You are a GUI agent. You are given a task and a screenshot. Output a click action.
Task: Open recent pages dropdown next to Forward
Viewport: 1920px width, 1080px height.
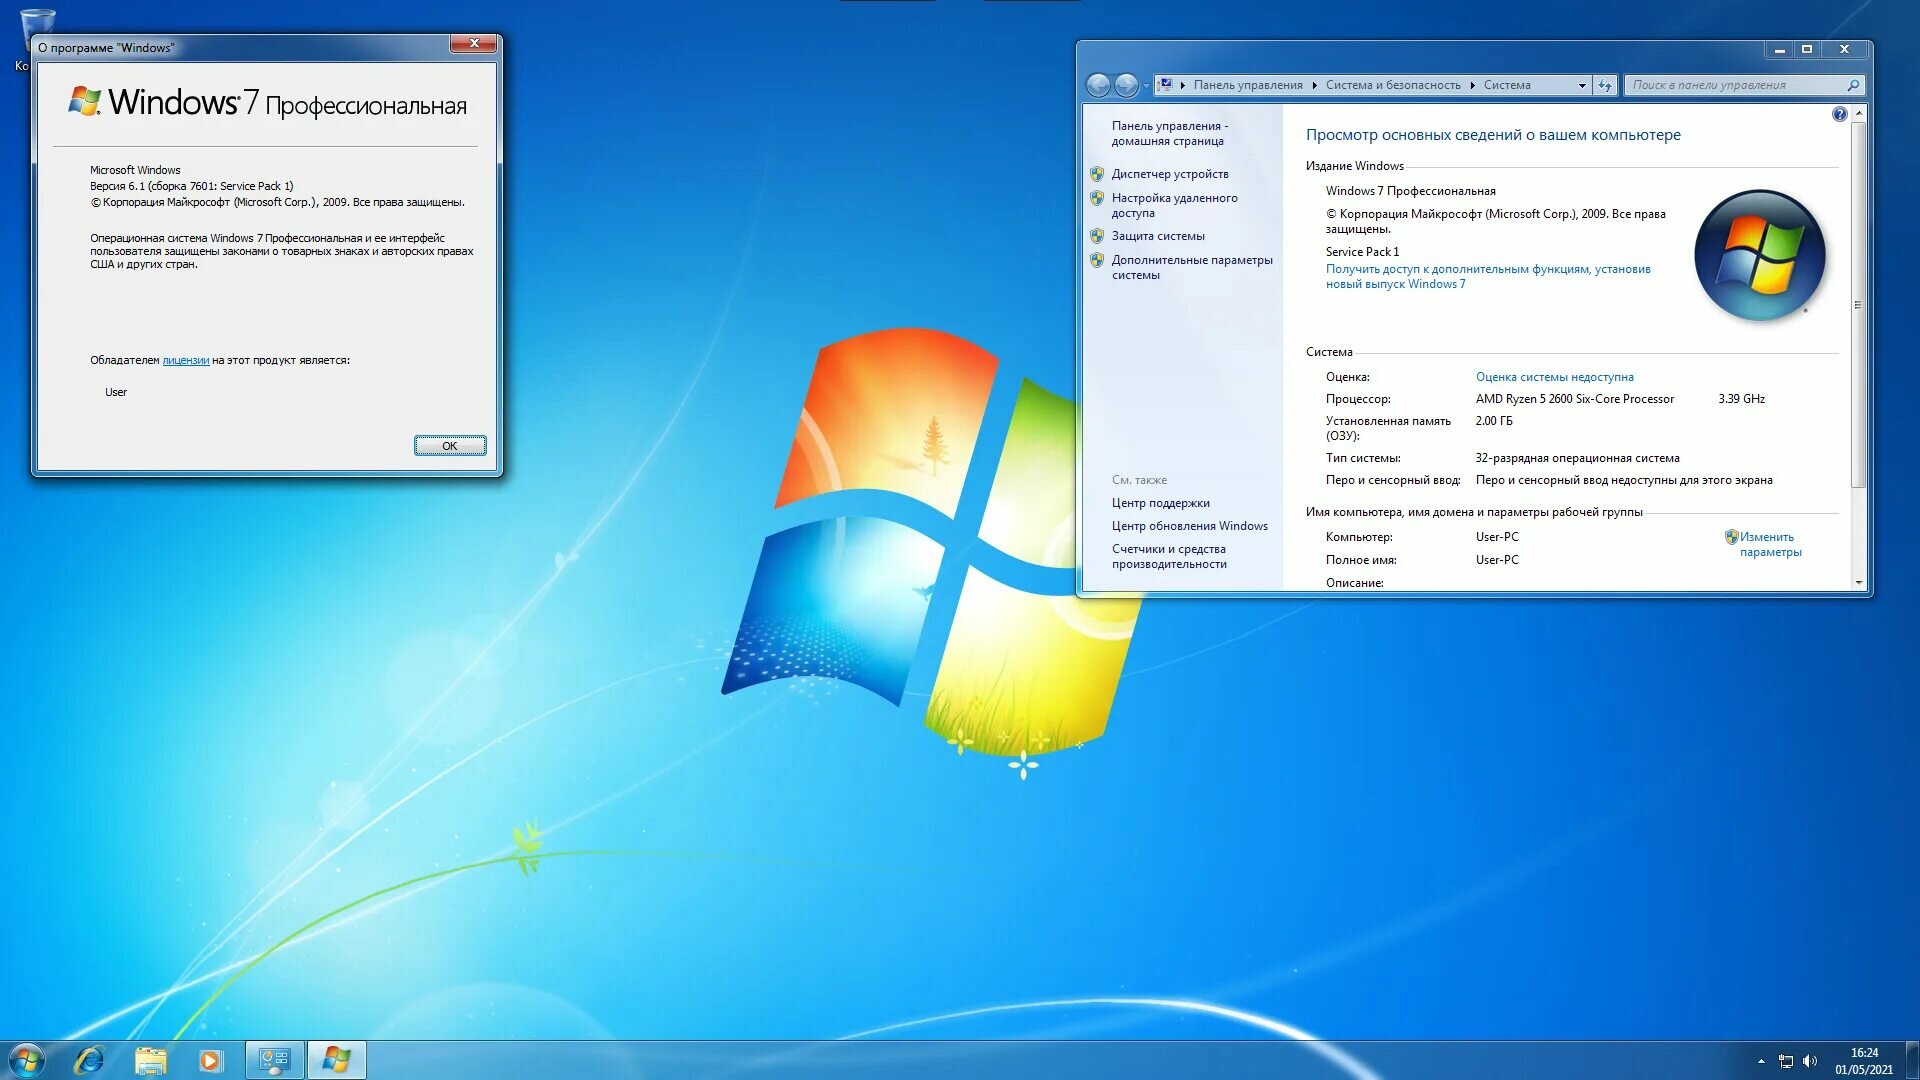1146,85
